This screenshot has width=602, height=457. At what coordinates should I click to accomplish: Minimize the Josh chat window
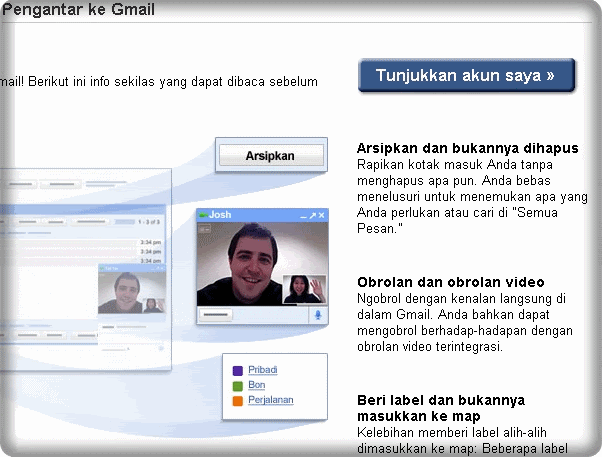coord(303,216)
